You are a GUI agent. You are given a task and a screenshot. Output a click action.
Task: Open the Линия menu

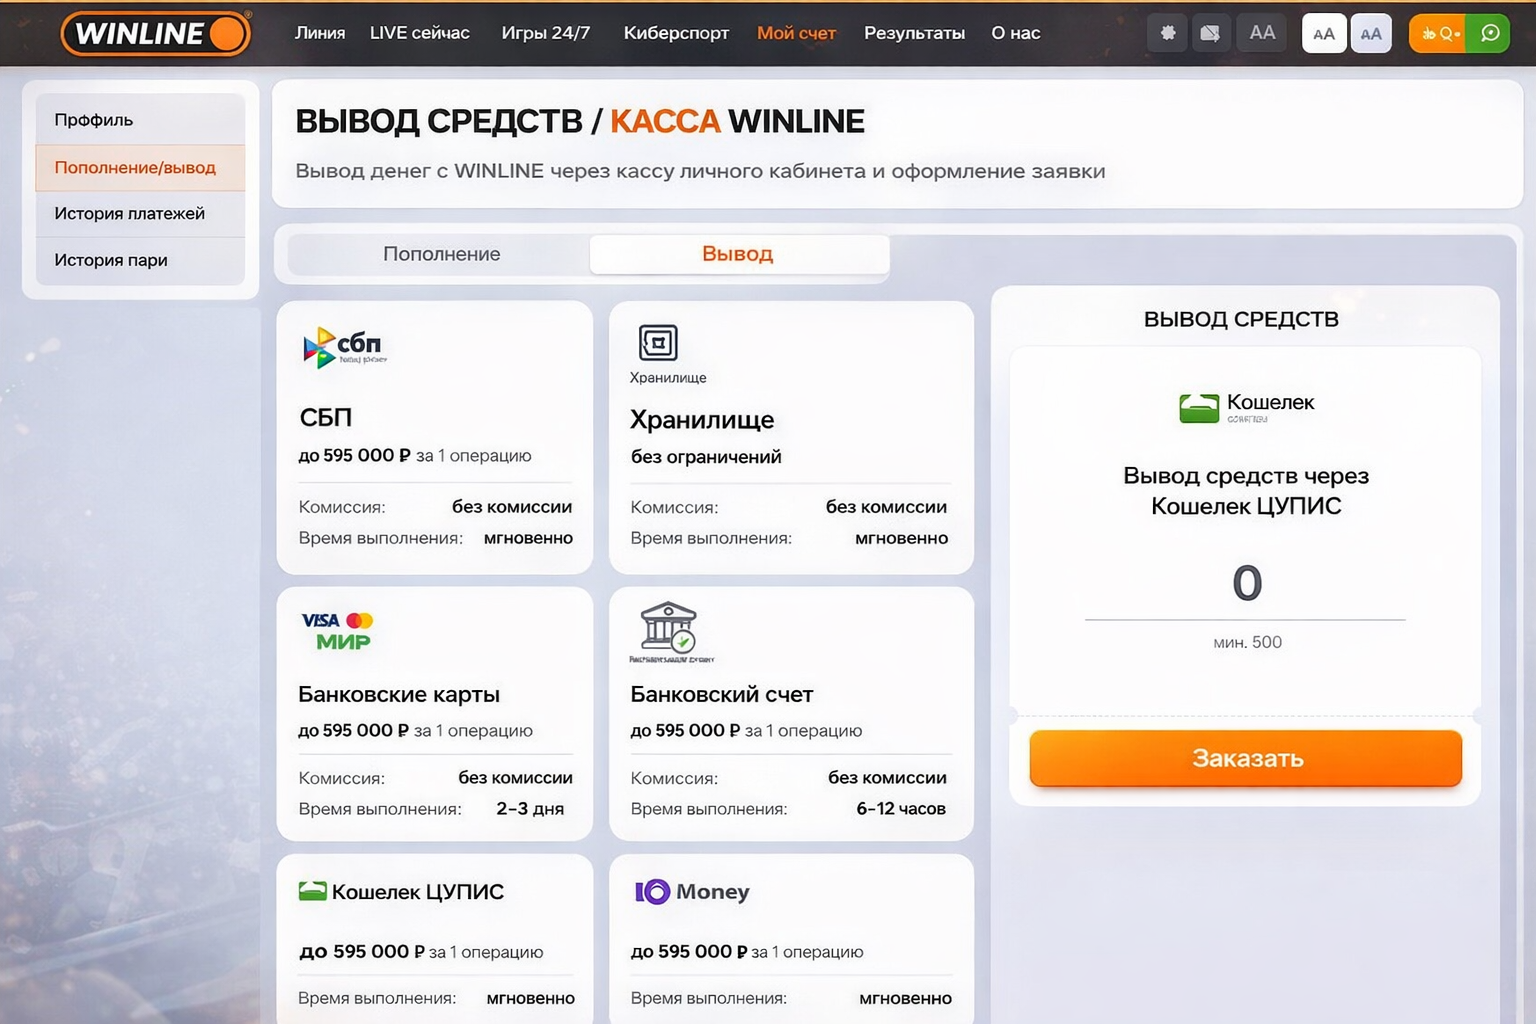click(320, 33)
